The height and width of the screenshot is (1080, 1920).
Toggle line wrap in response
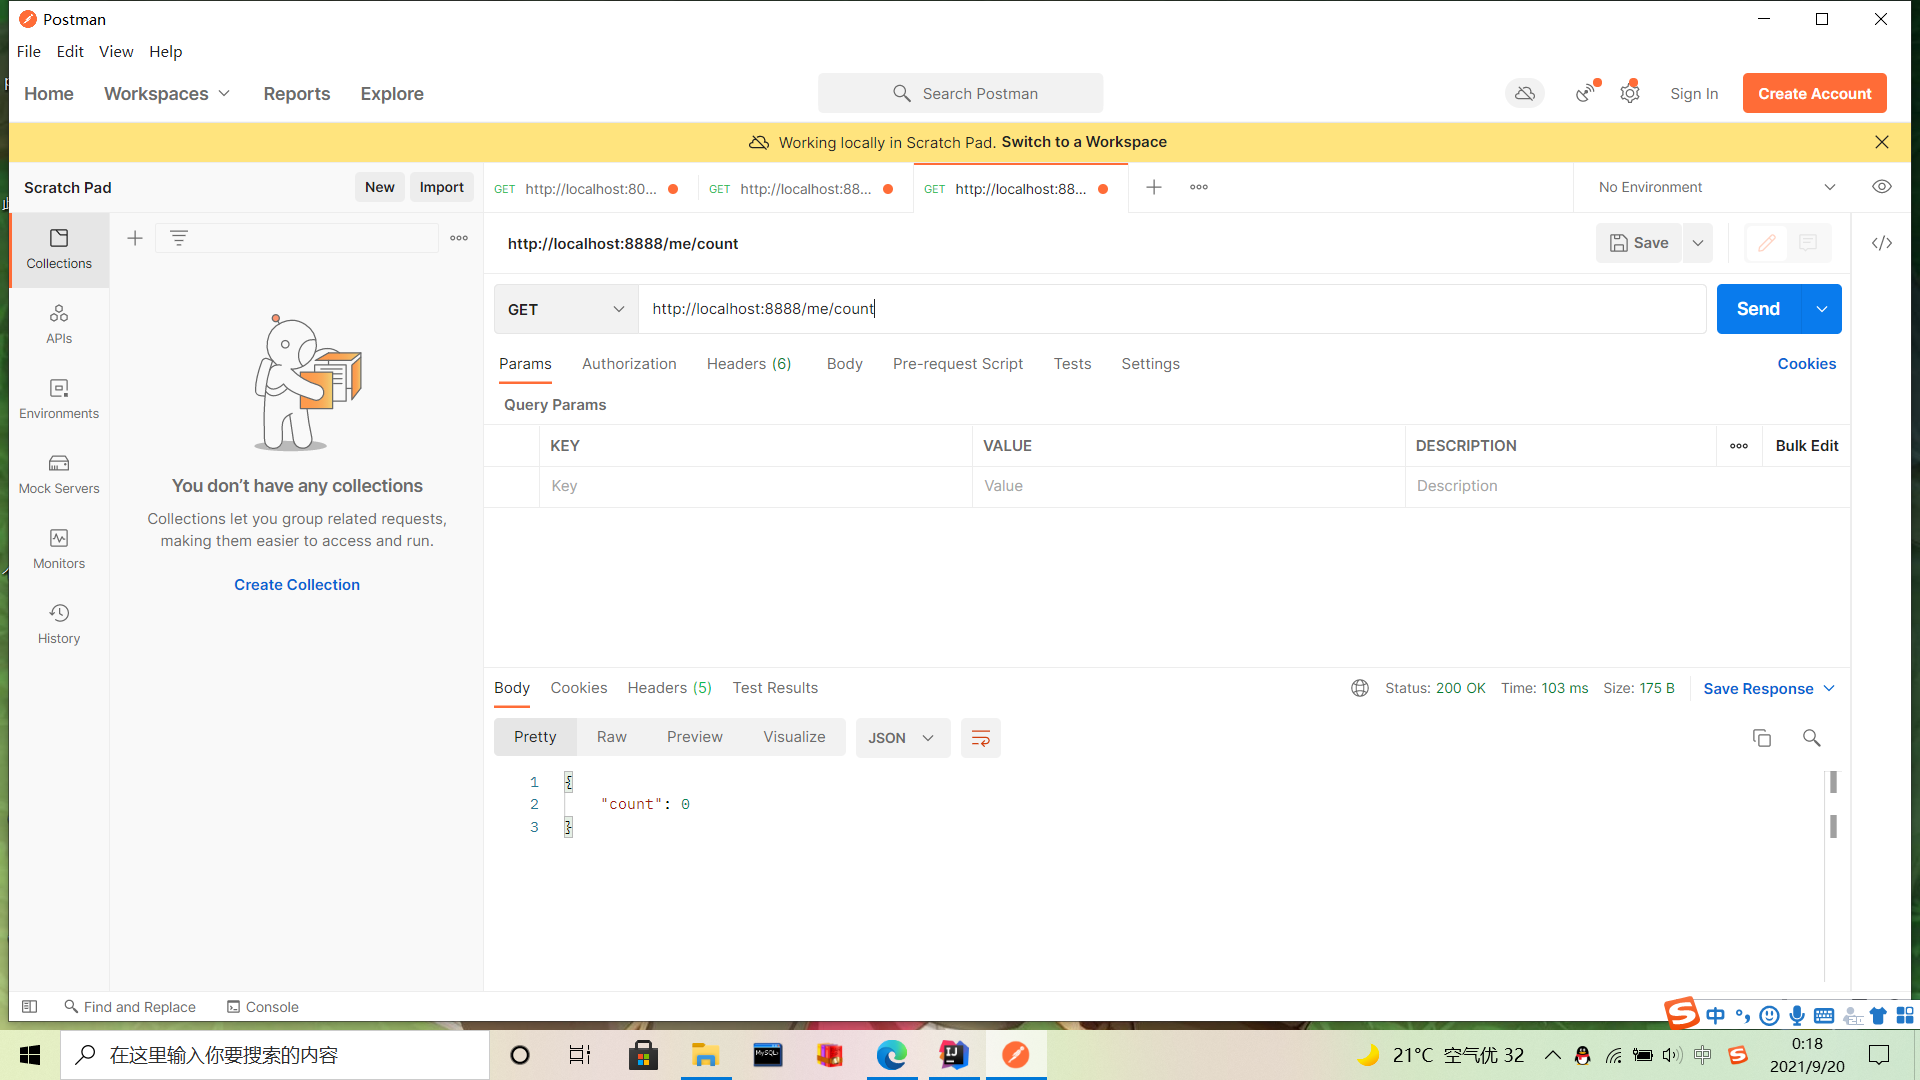(980, 738)
